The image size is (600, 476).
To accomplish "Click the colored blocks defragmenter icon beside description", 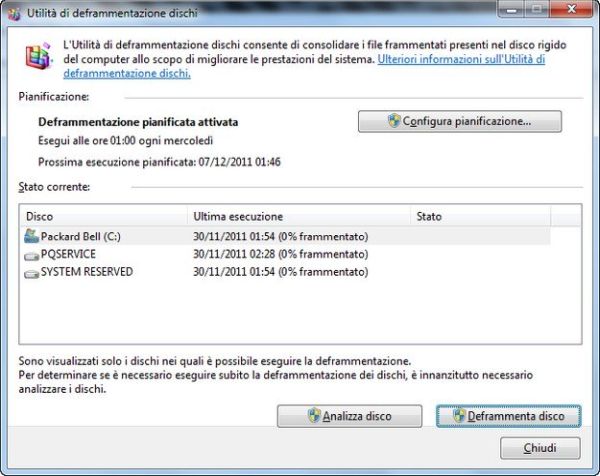I will point(38,57).
